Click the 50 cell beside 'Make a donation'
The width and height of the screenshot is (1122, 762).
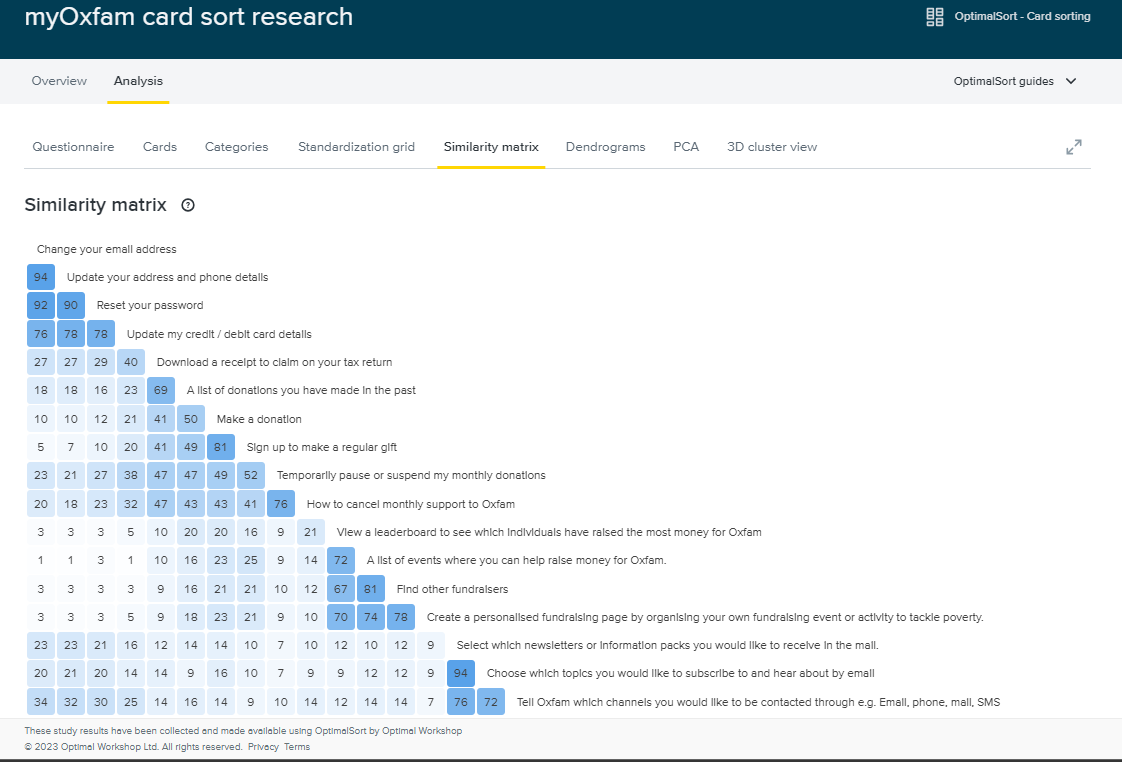191,419
